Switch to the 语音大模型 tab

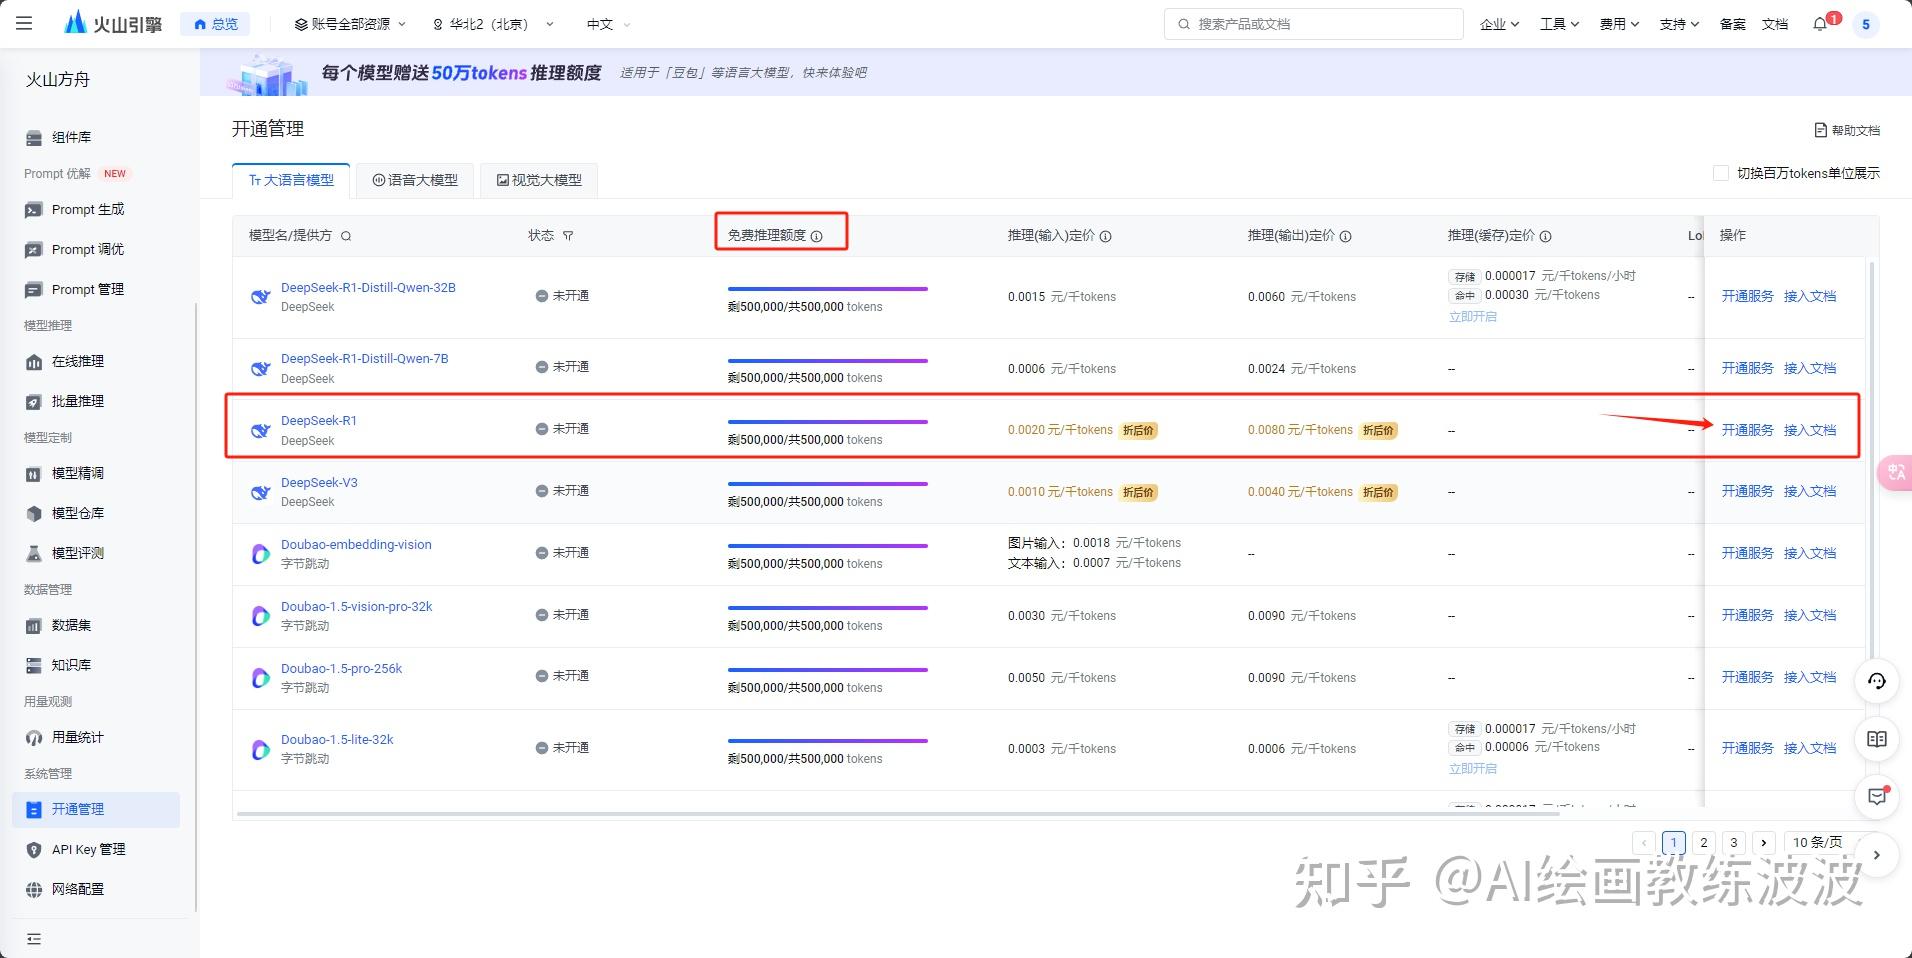[x=415, y=180]
